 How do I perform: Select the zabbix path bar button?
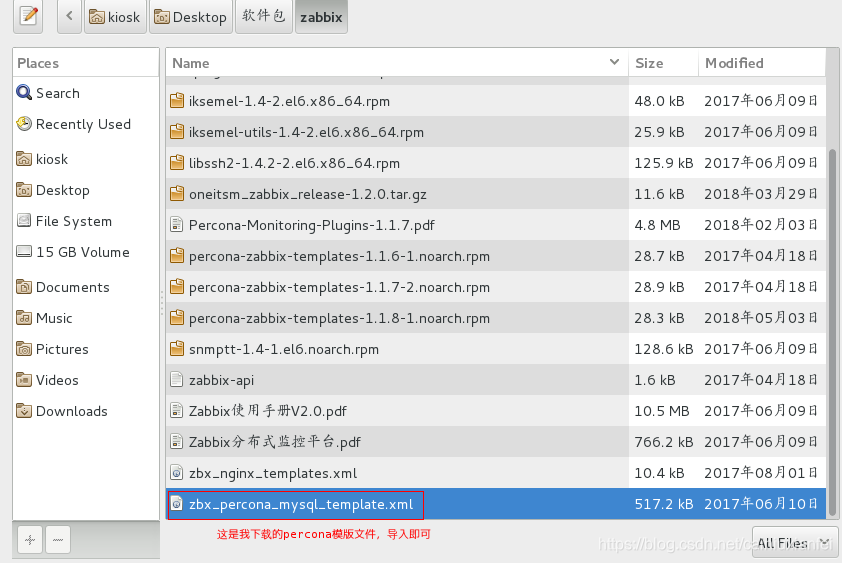tap(321, 17)
